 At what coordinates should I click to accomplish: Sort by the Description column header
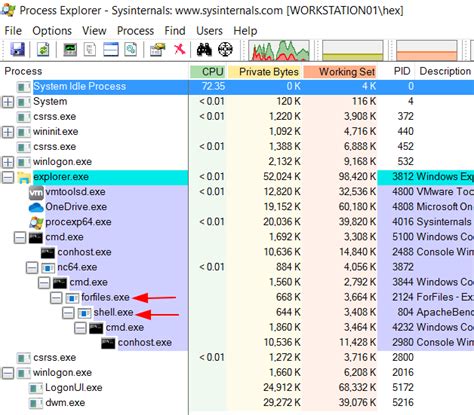pyautogui.click(x=445, y=71)
